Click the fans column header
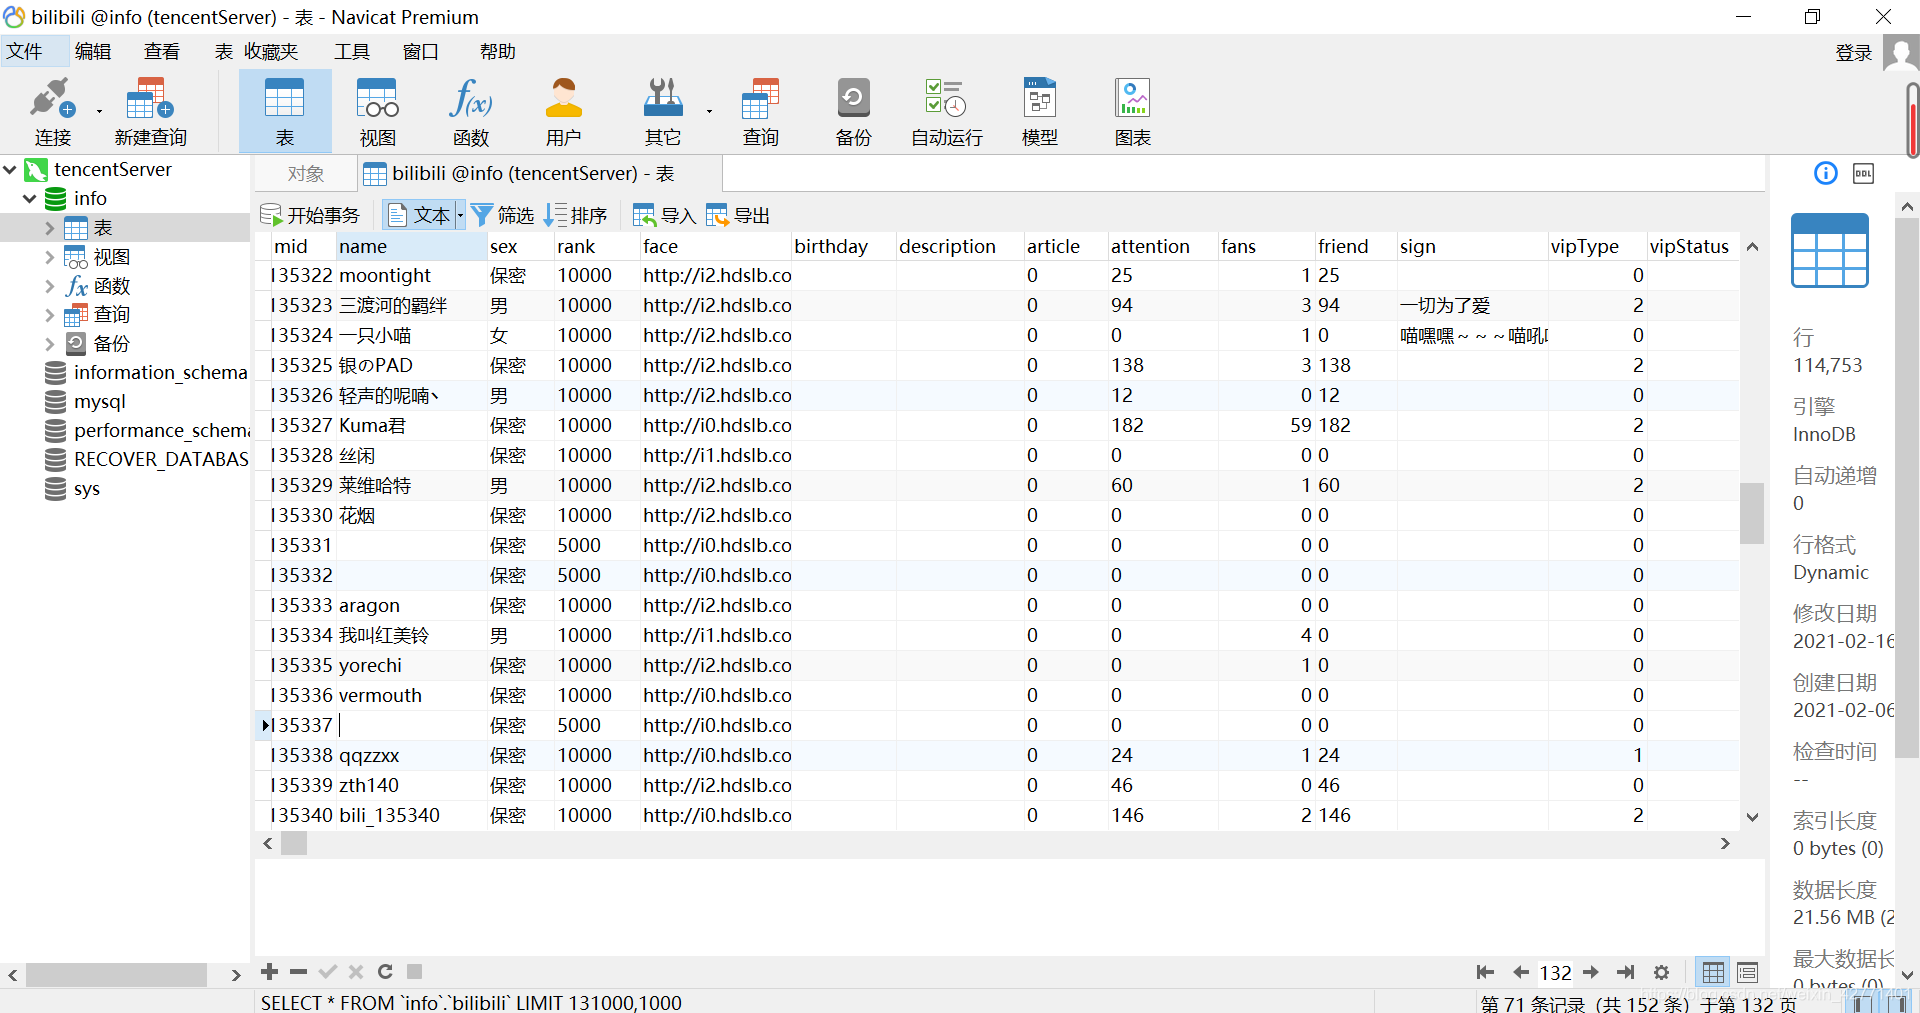Image resolution: width=1920 pixels, height=1013 pixels. pos(1266,247)
